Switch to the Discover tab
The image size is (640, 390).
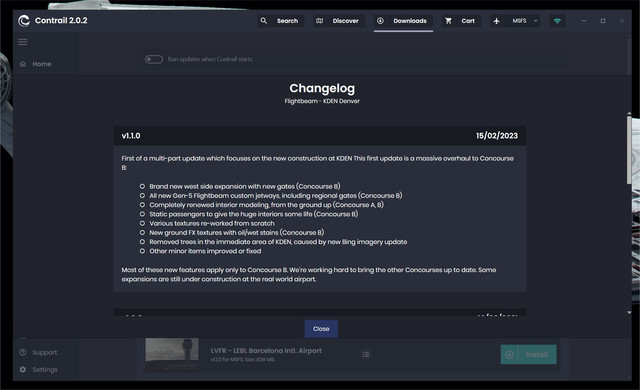[338, 21]
